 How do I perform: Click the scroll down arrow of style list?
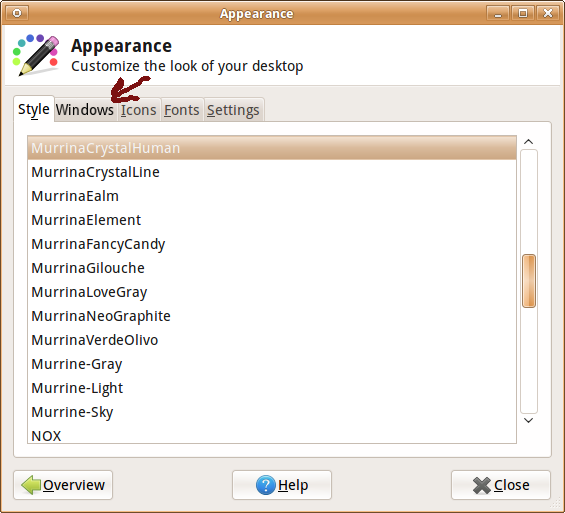click(x=529, y=420)
